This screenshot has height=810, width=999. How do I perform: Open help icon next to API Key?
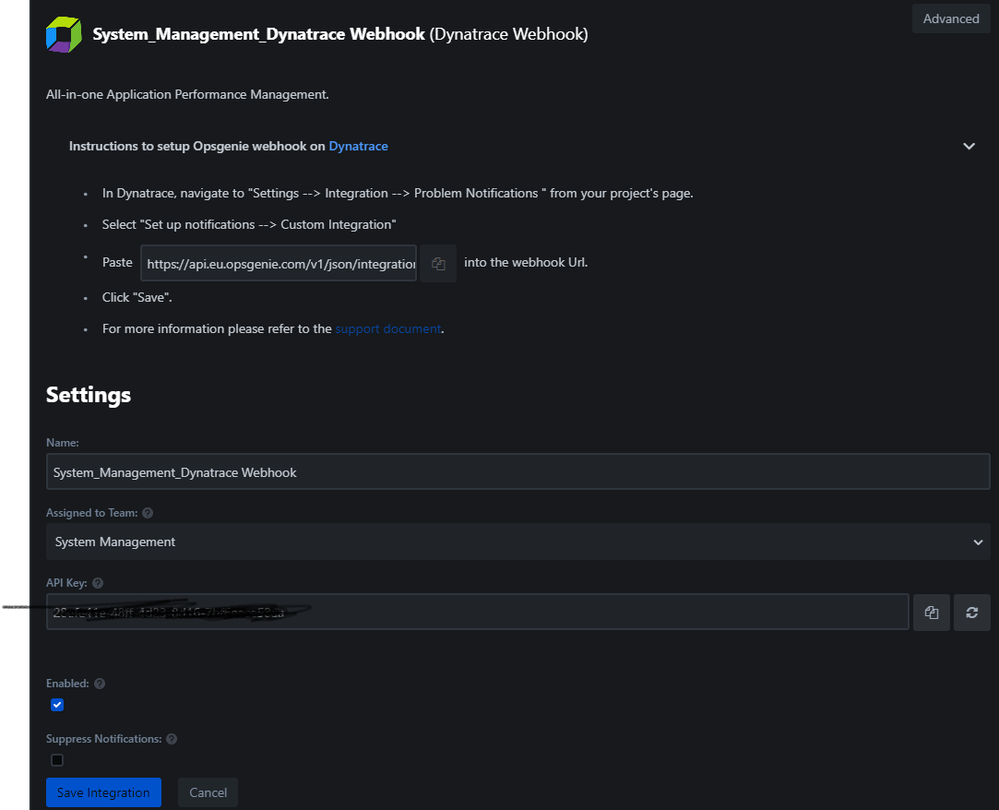point(97,583)
